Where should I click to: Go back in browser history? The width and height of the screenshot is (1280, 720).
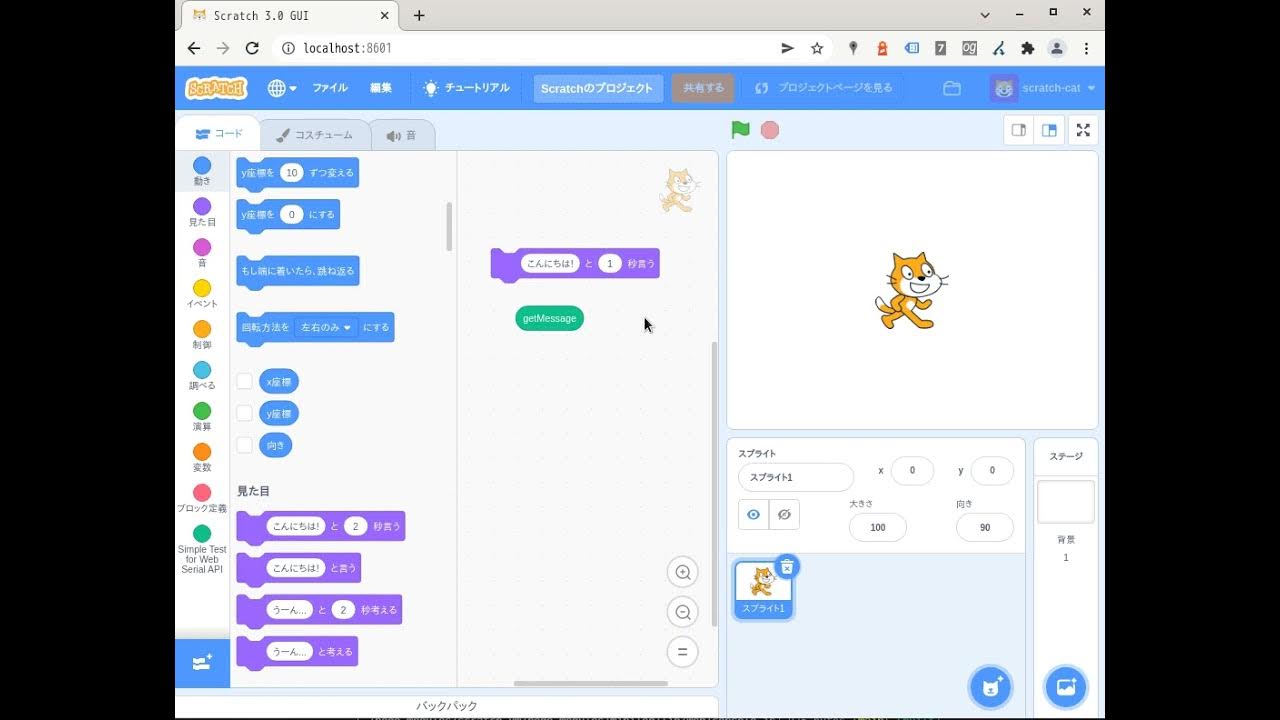click(194, 48)
